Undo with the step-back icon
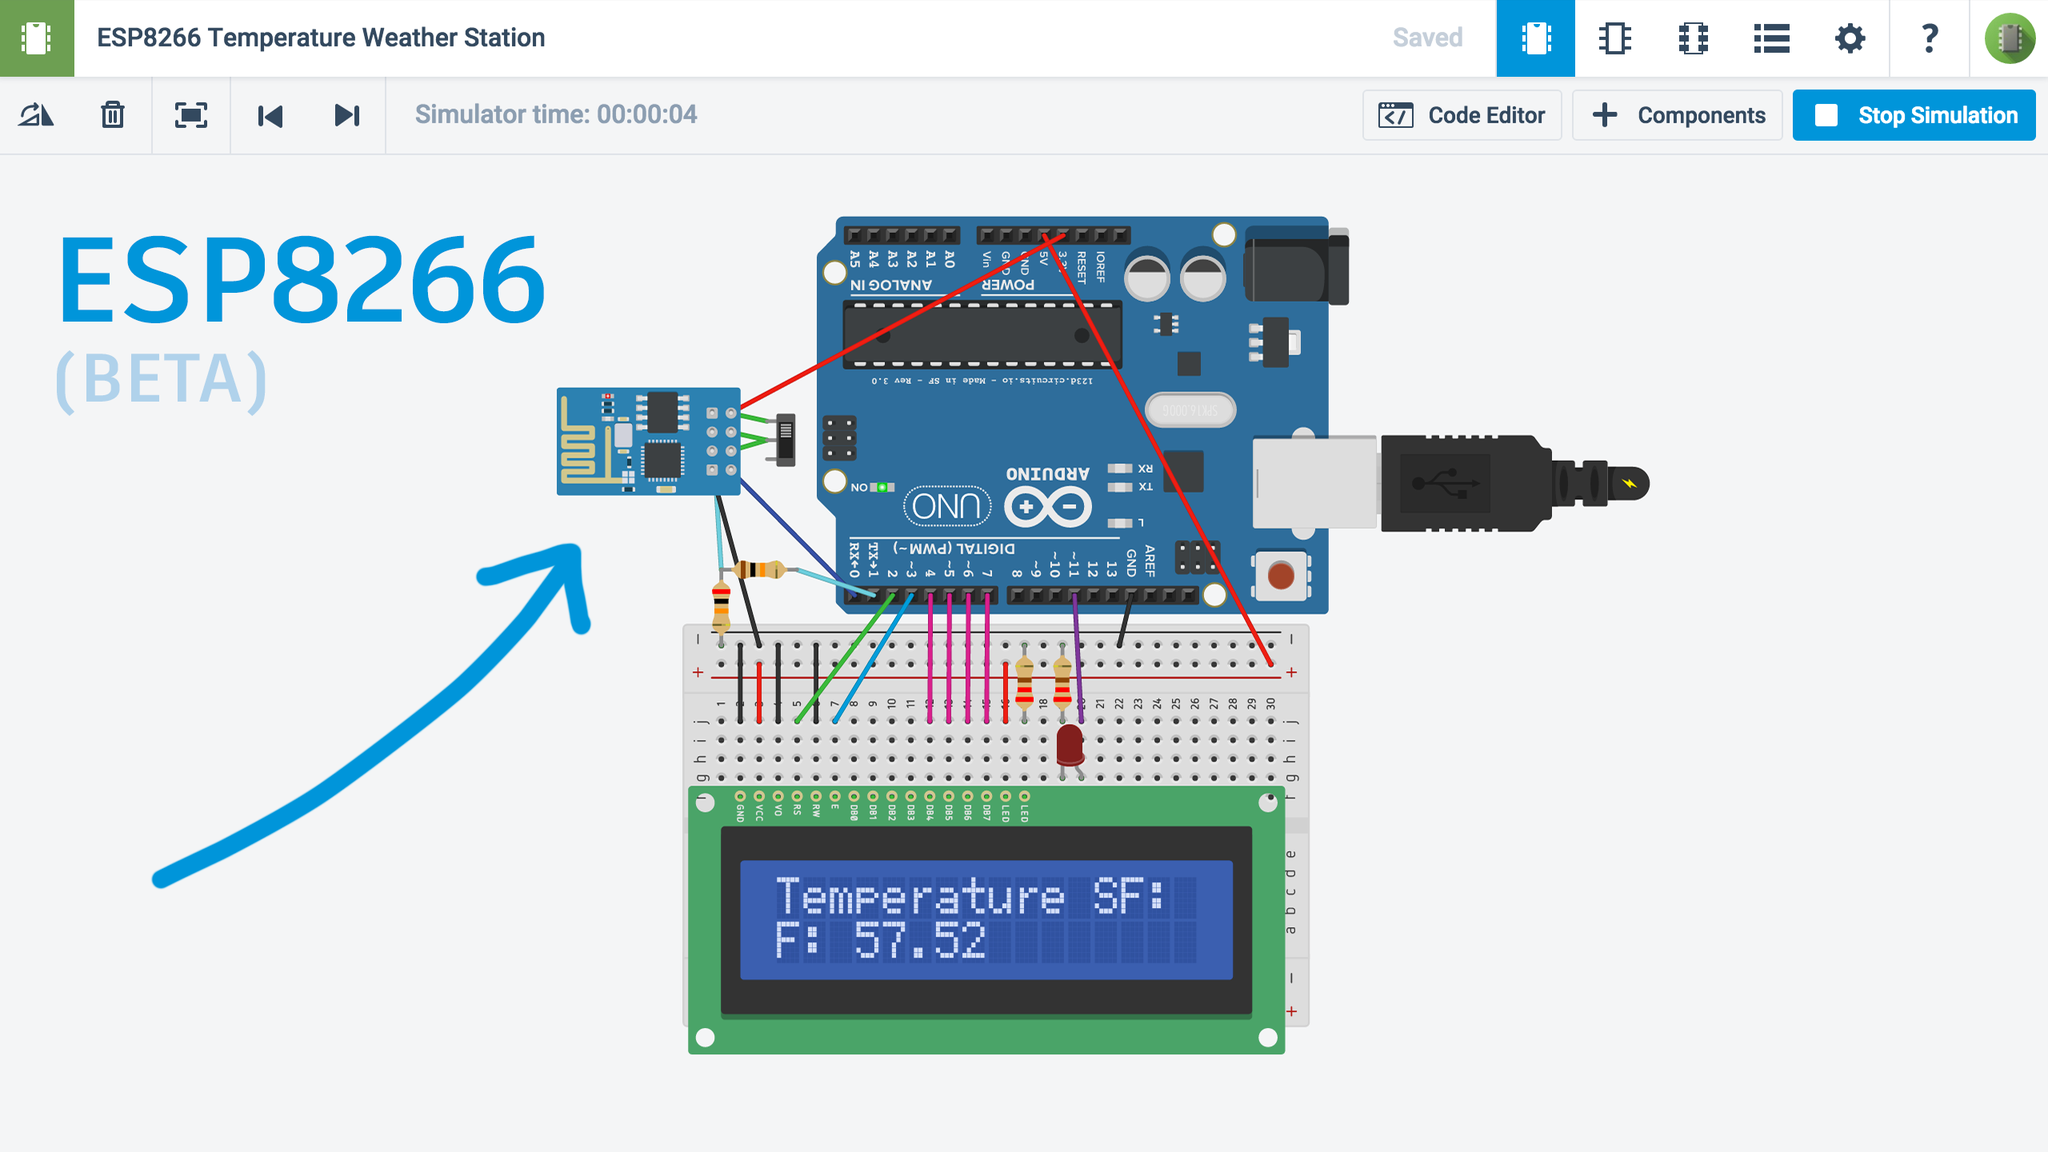Viewport: 2048px width, 1152px height. point(270,115)
